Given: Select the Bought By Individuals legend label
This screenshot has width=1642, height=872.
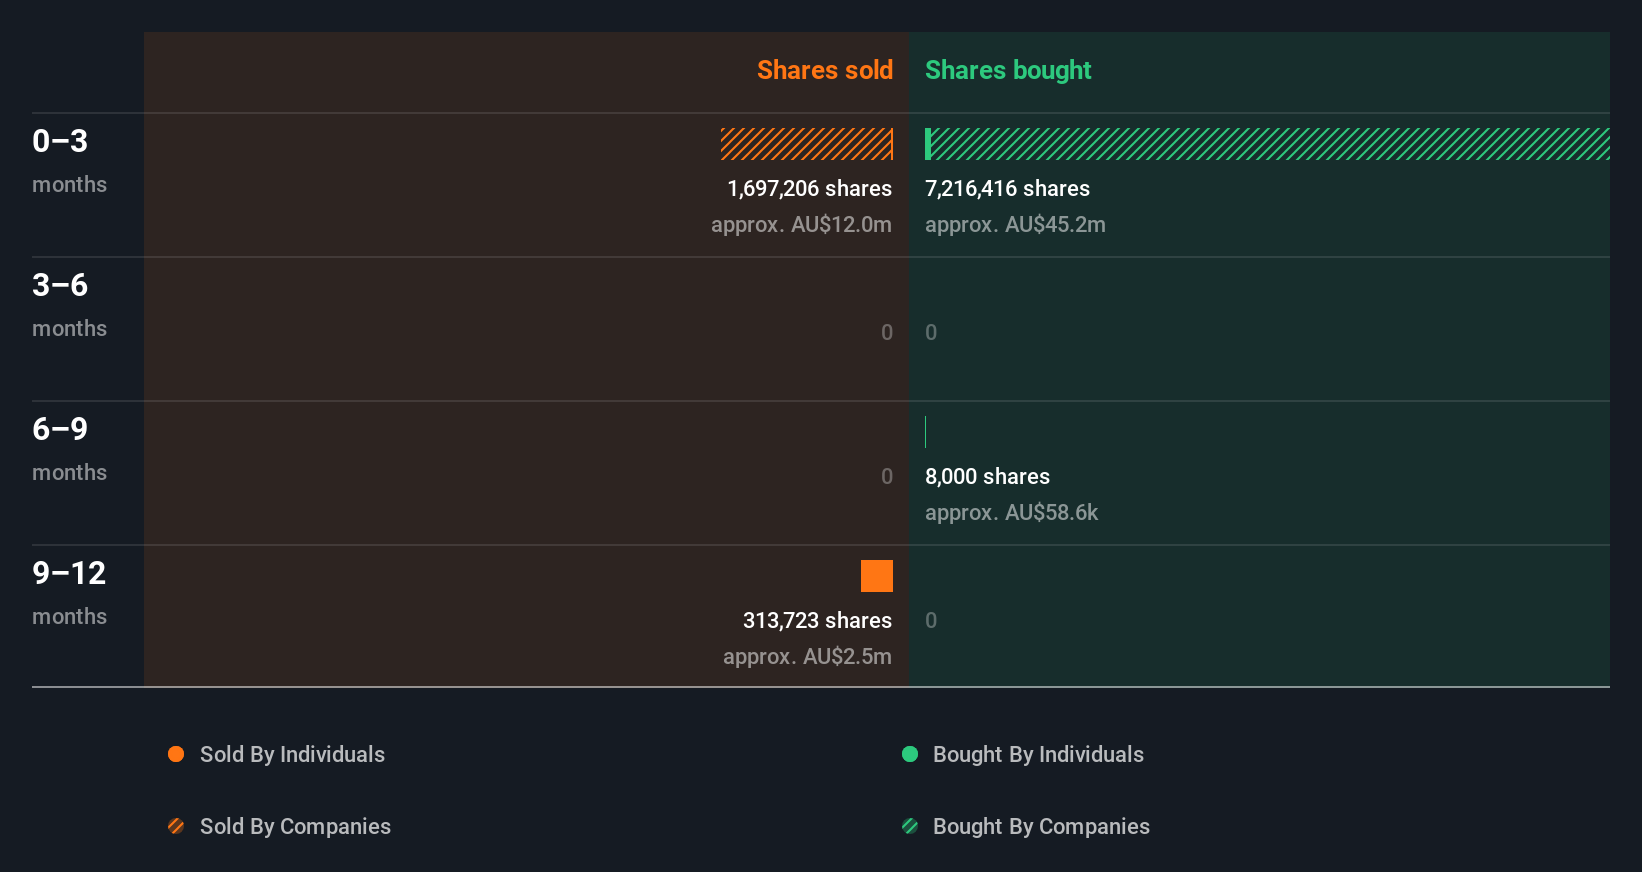Looking at the screenshot, I should pyautogui.click(x=1038, y=754).
